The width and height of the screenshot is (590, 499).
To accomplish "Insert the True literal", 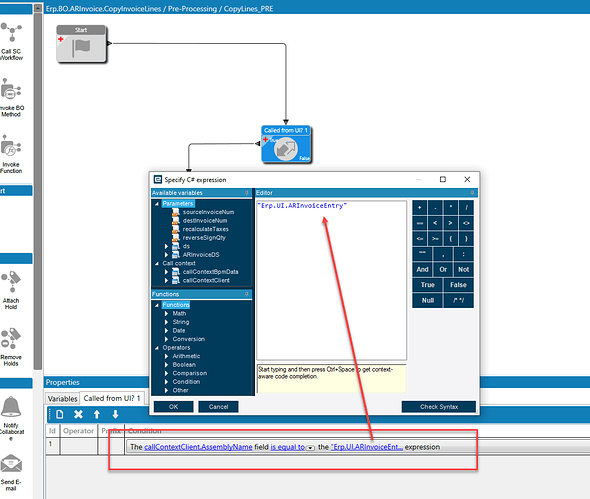I will [x=427, y=285].
